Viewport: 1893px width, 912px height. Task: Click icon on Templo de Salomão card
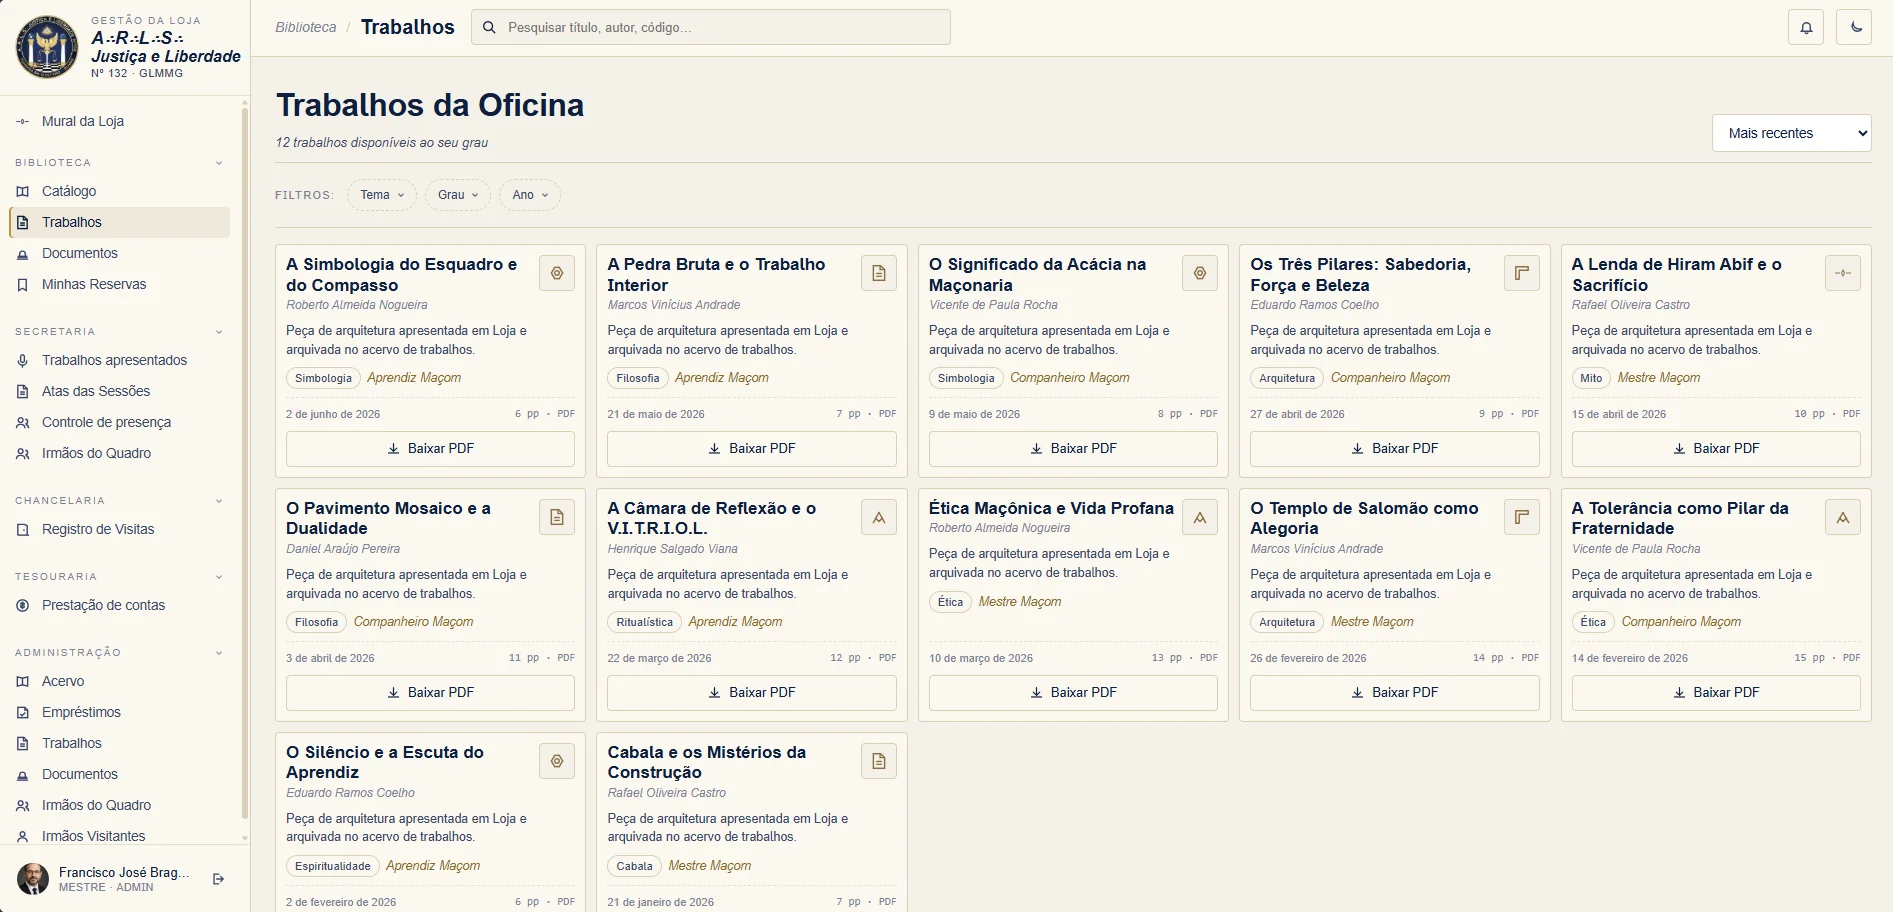pyautogui.click(x=1522, y=517)
